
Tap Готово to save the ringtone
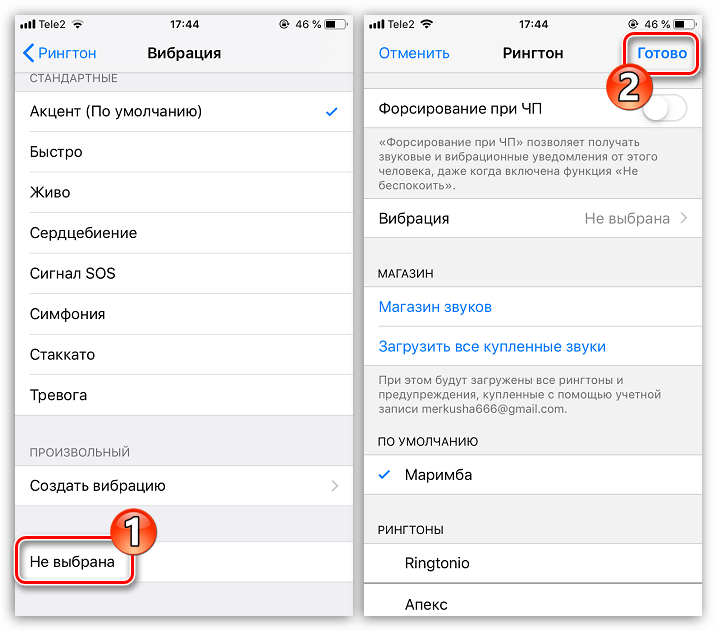point(662,53)
